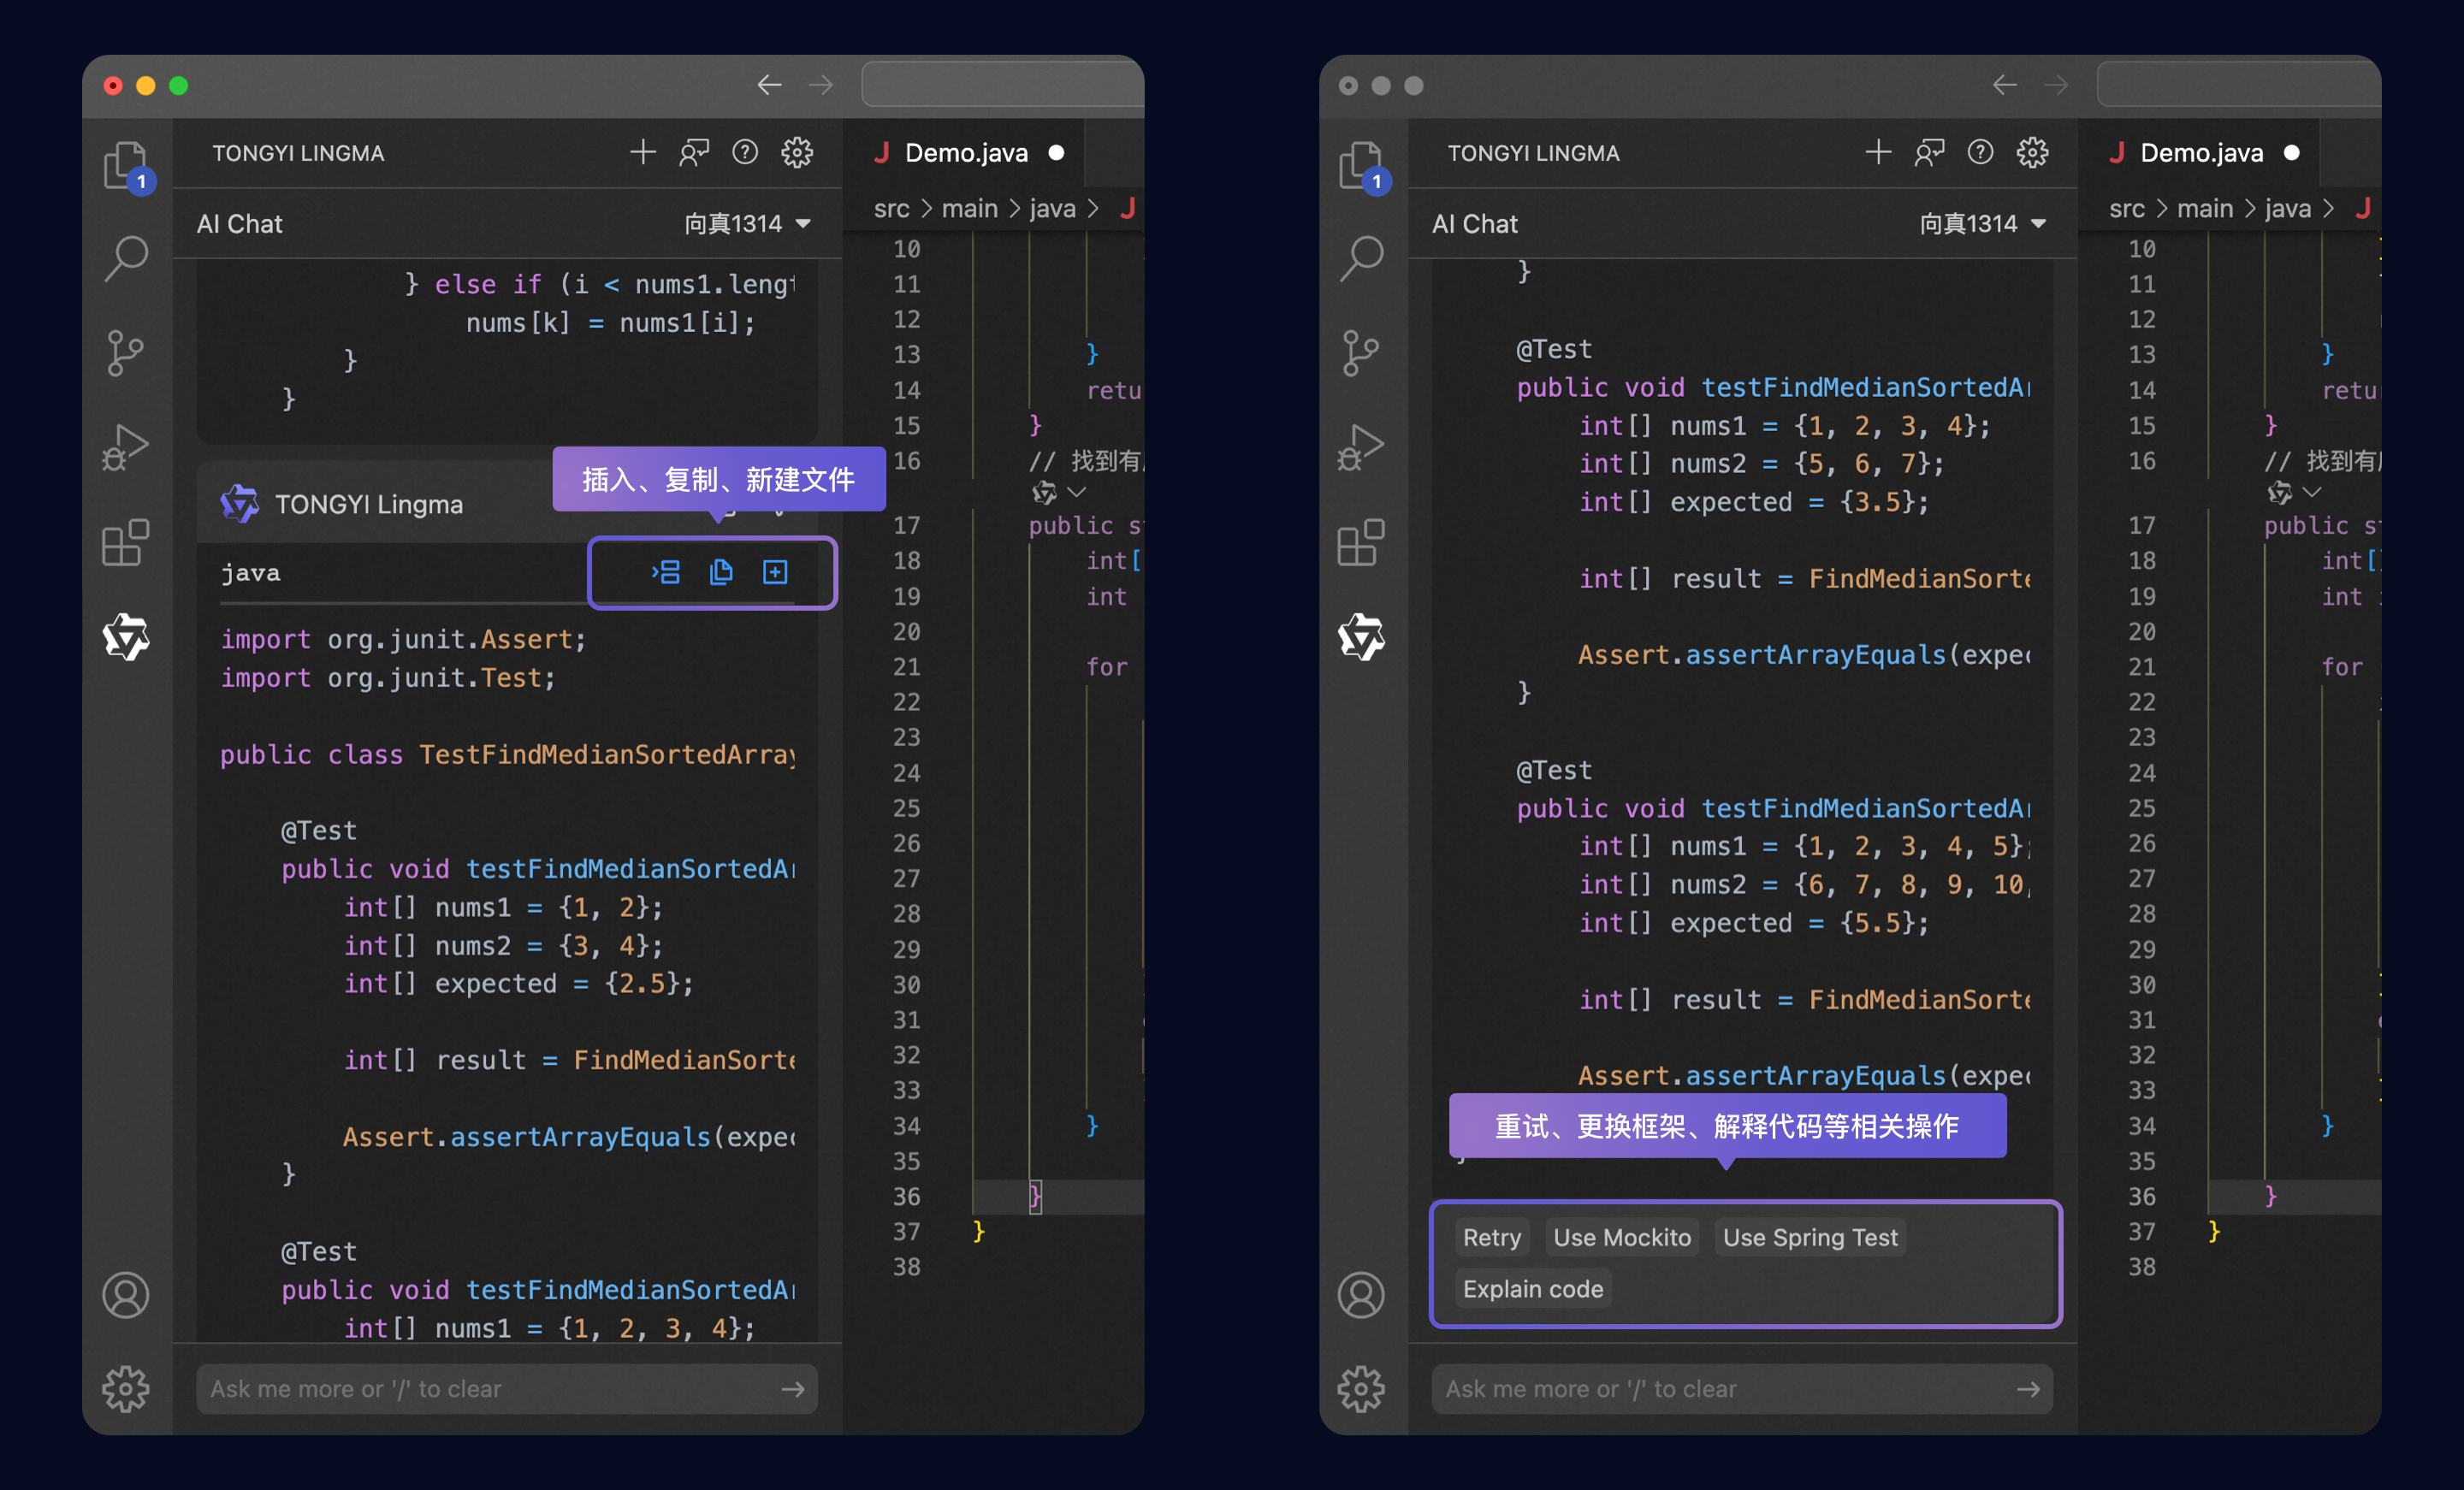Viewport: 2464px width, 1490px height.
Task: Click the new chat plus icon in left panel
Action: click(642, 153)
